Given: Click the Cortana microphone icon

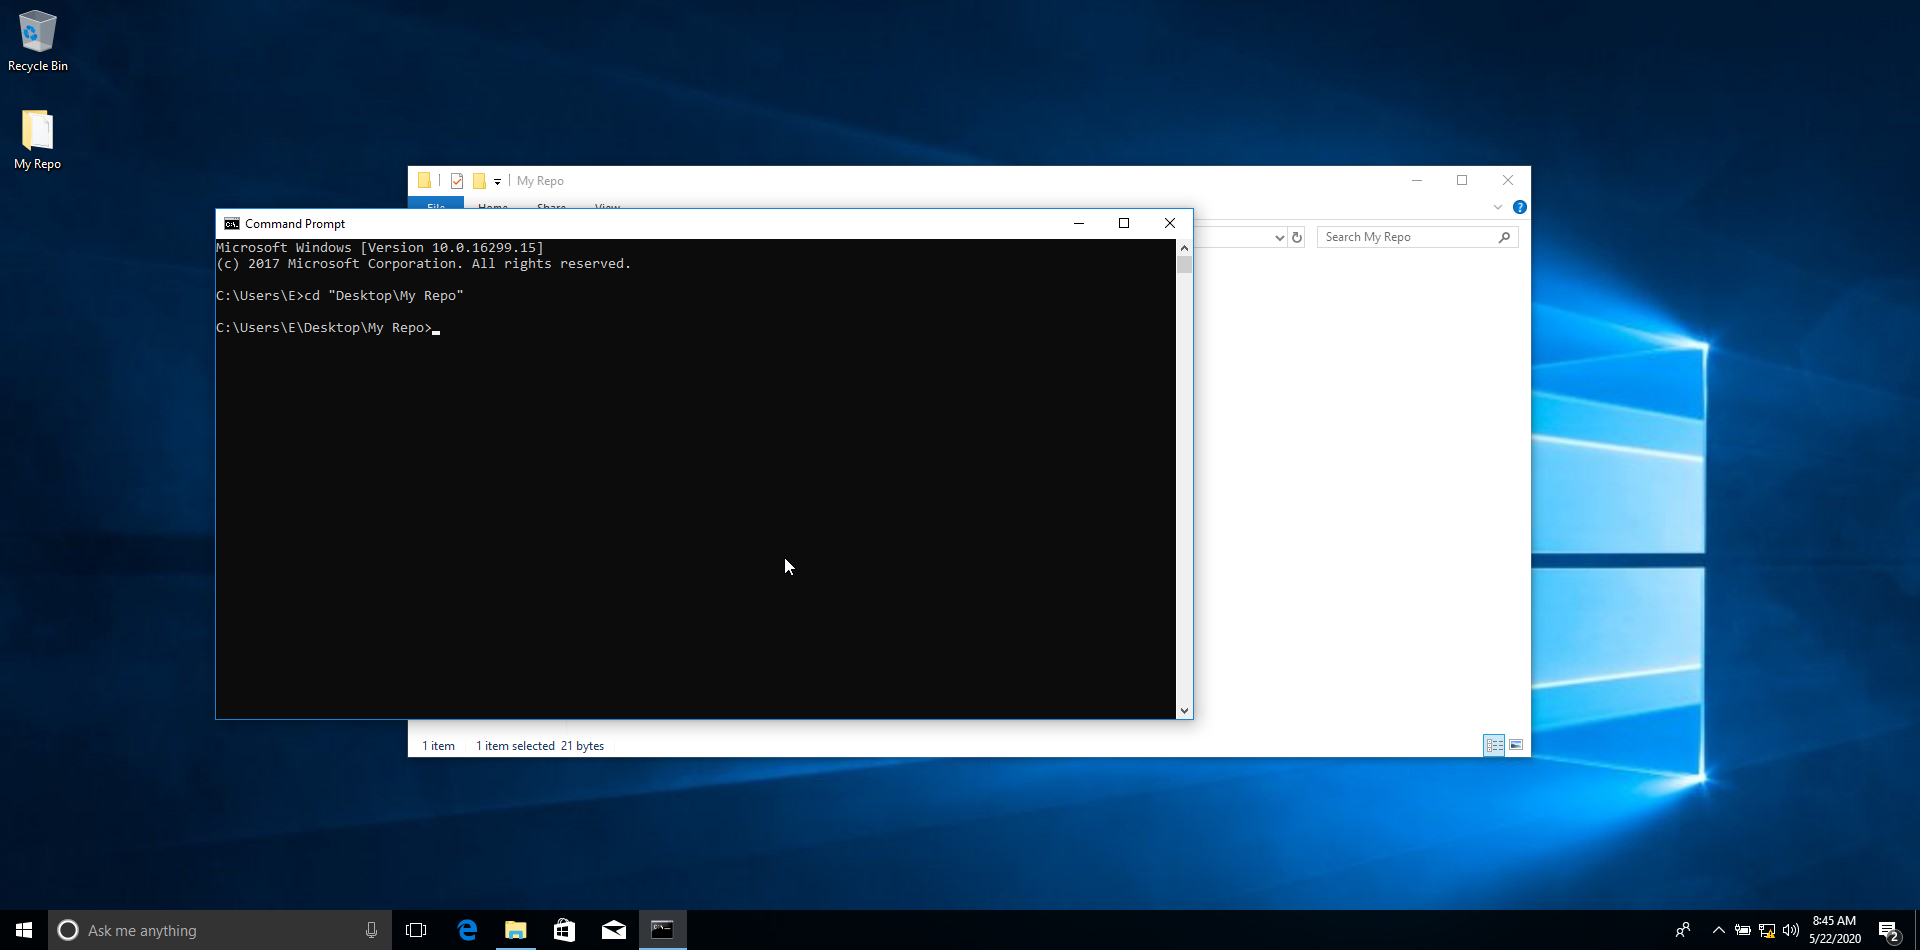Looking at the screenshot, I should [371, 930].
